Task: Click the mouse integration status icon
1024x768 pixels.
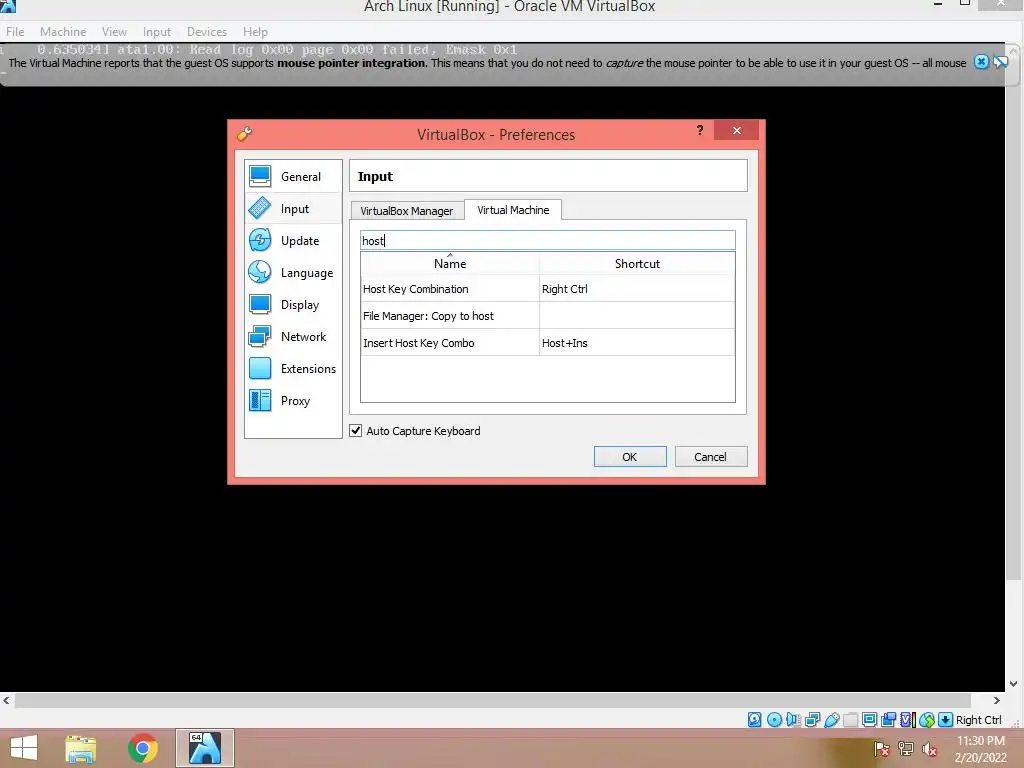Action: (927, 720)
